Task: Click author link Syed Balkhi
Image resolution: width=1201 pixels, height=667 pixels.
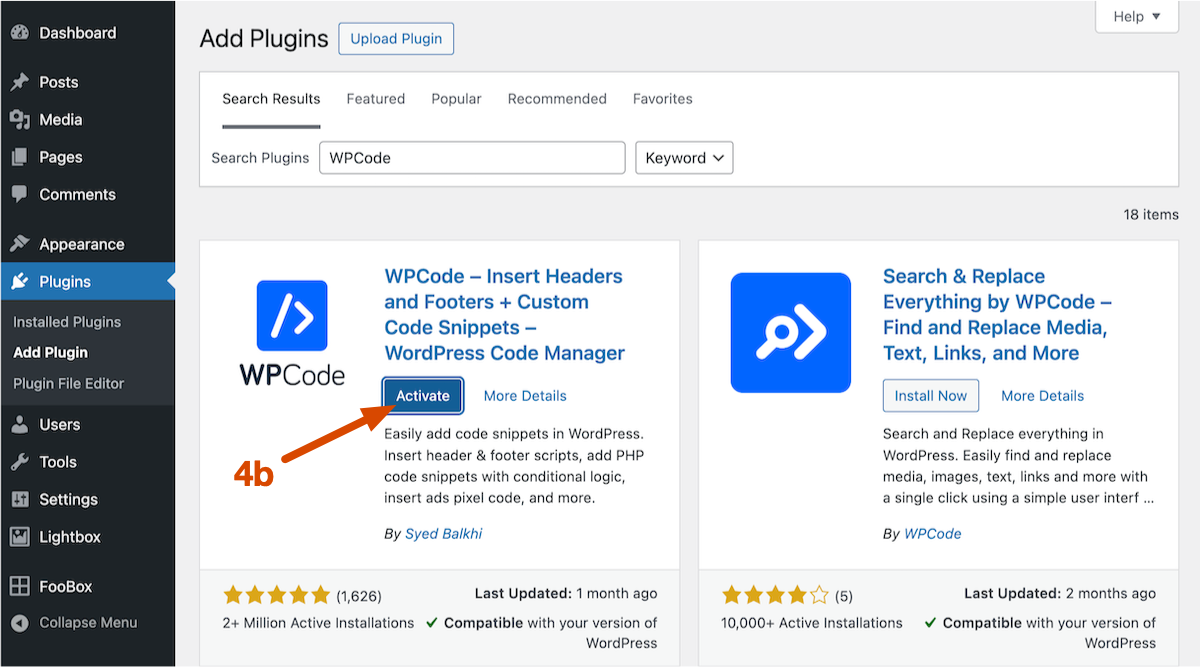Action: pos(443,534)
